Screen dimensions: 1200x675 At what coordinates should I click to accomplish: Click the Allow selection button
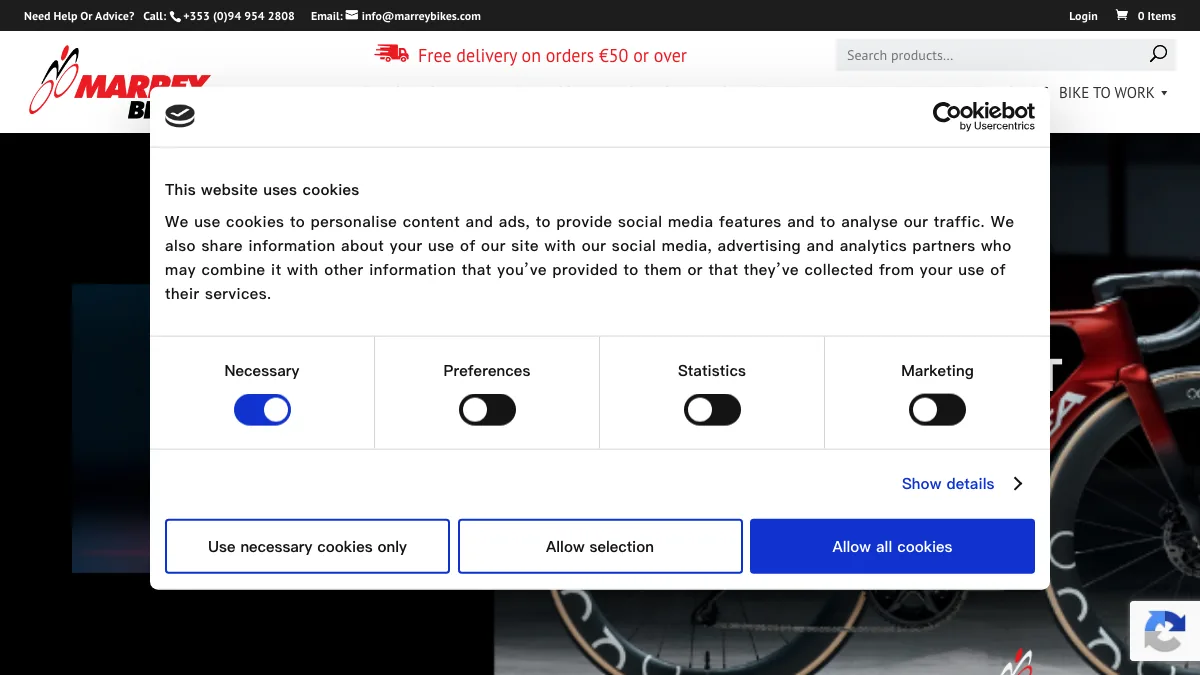pos(600,546)
